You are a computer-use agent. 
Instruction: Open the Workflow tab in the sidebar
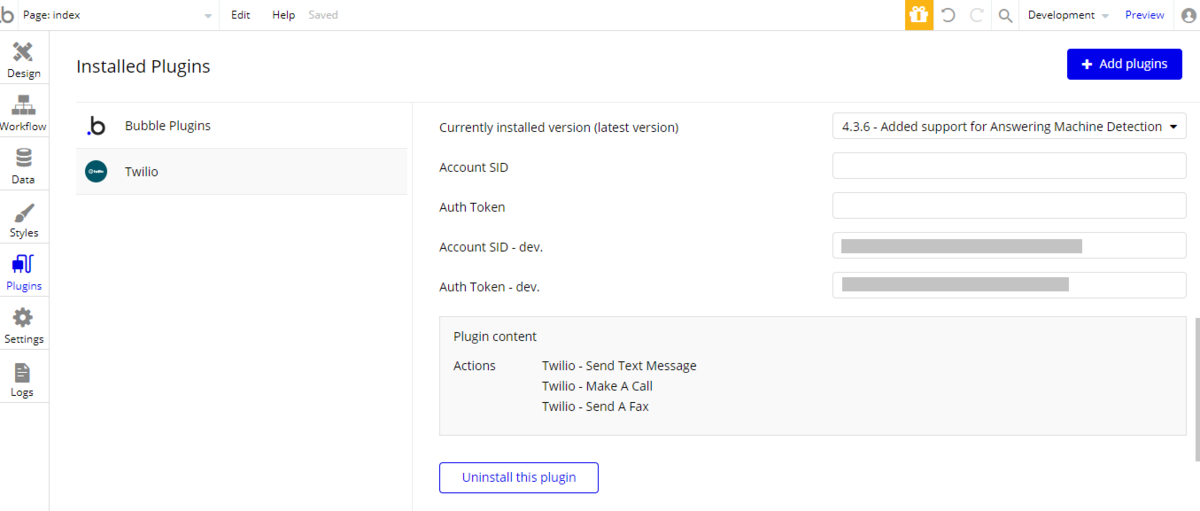[x=23, y=114]
